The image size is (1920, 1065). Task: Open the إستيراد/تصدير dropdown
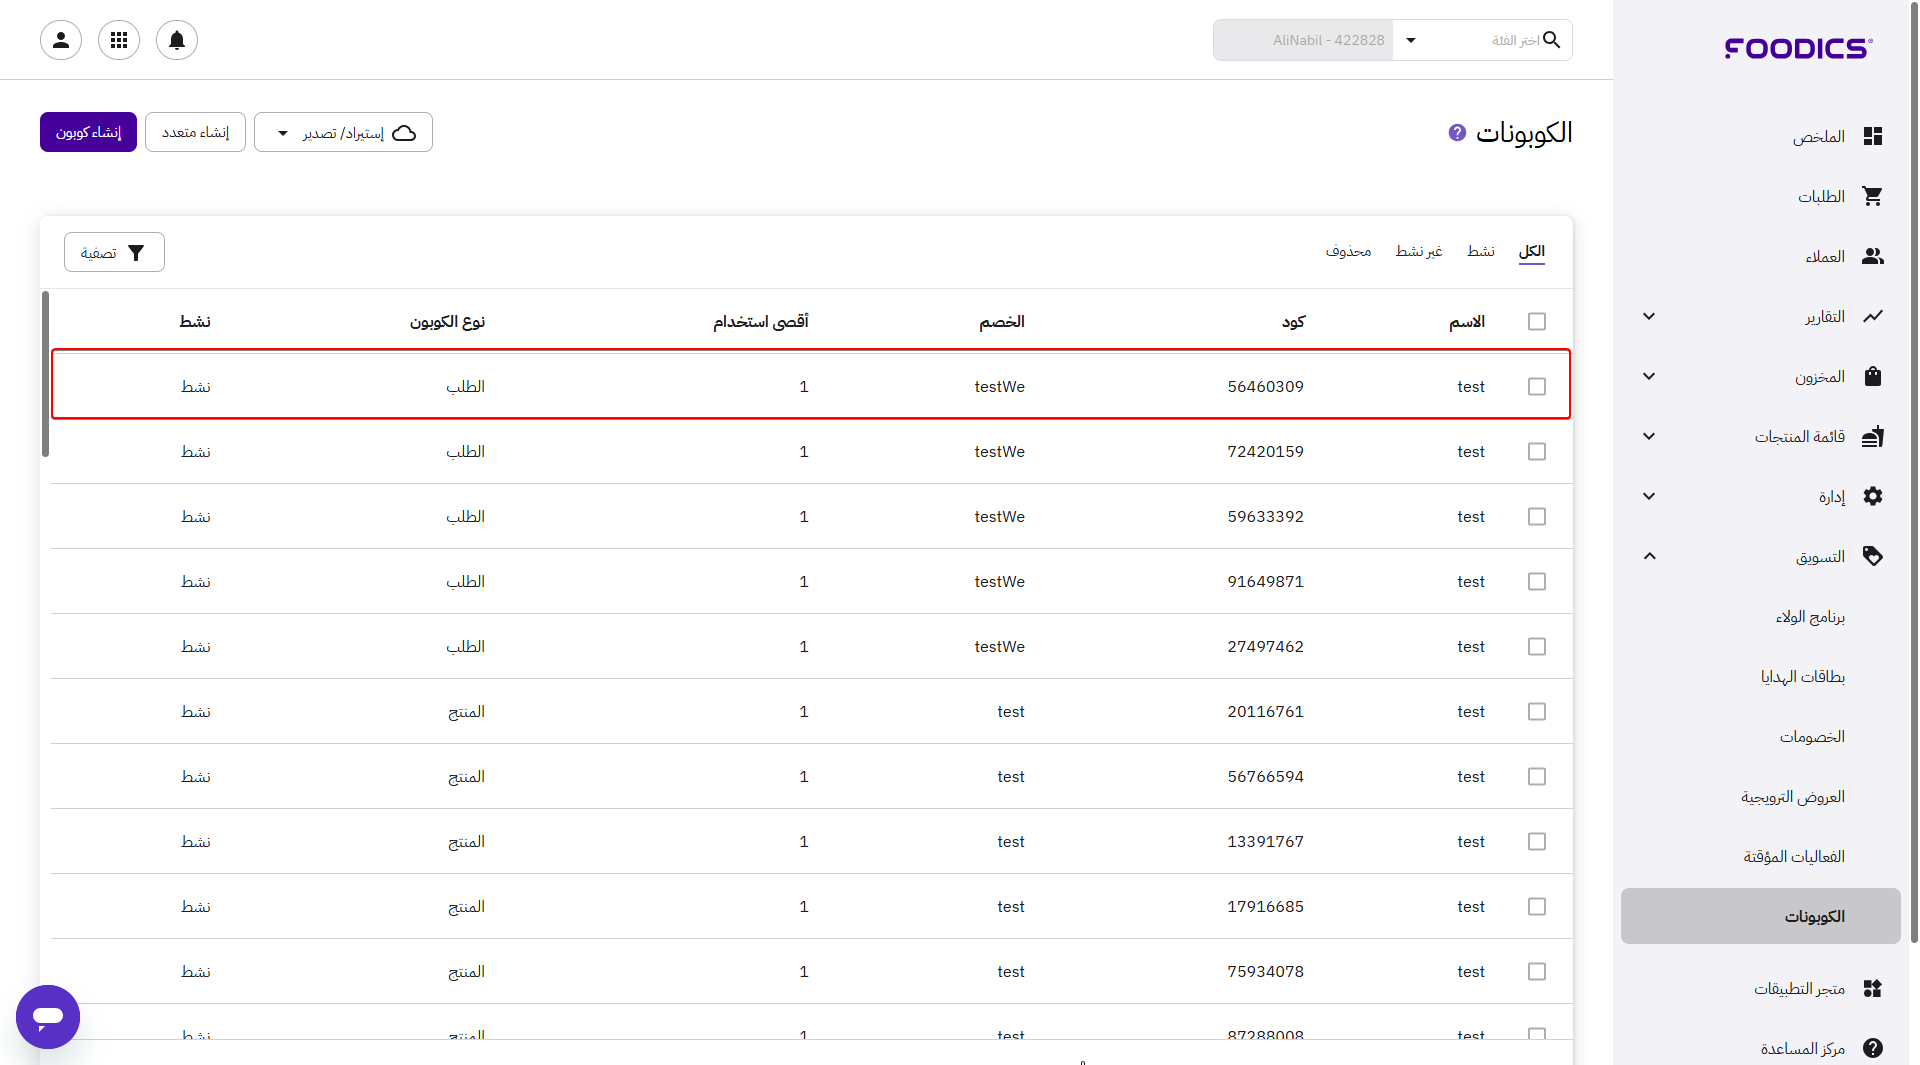343,133
